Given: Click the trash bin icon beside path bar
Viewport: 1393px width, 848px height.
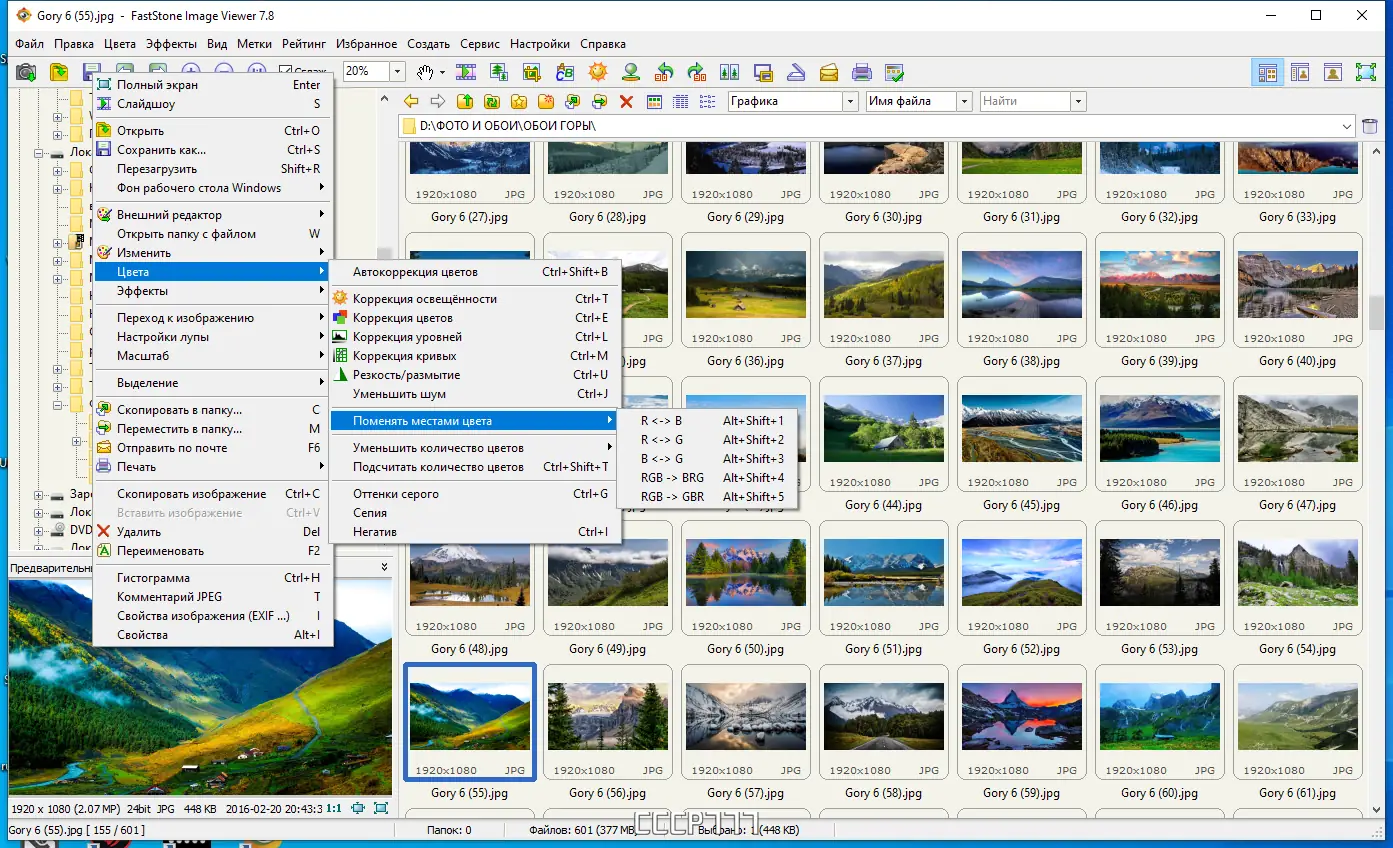Looking at the screenshot, I should pyautogui.click(x=1370, y=126).
